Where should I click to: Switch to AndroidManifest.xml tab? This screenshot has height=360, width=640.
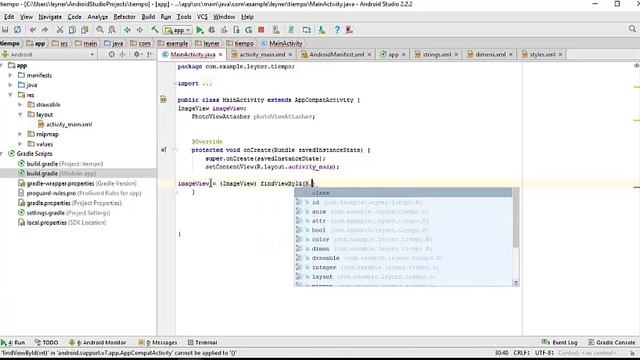[x=336, y=54]
